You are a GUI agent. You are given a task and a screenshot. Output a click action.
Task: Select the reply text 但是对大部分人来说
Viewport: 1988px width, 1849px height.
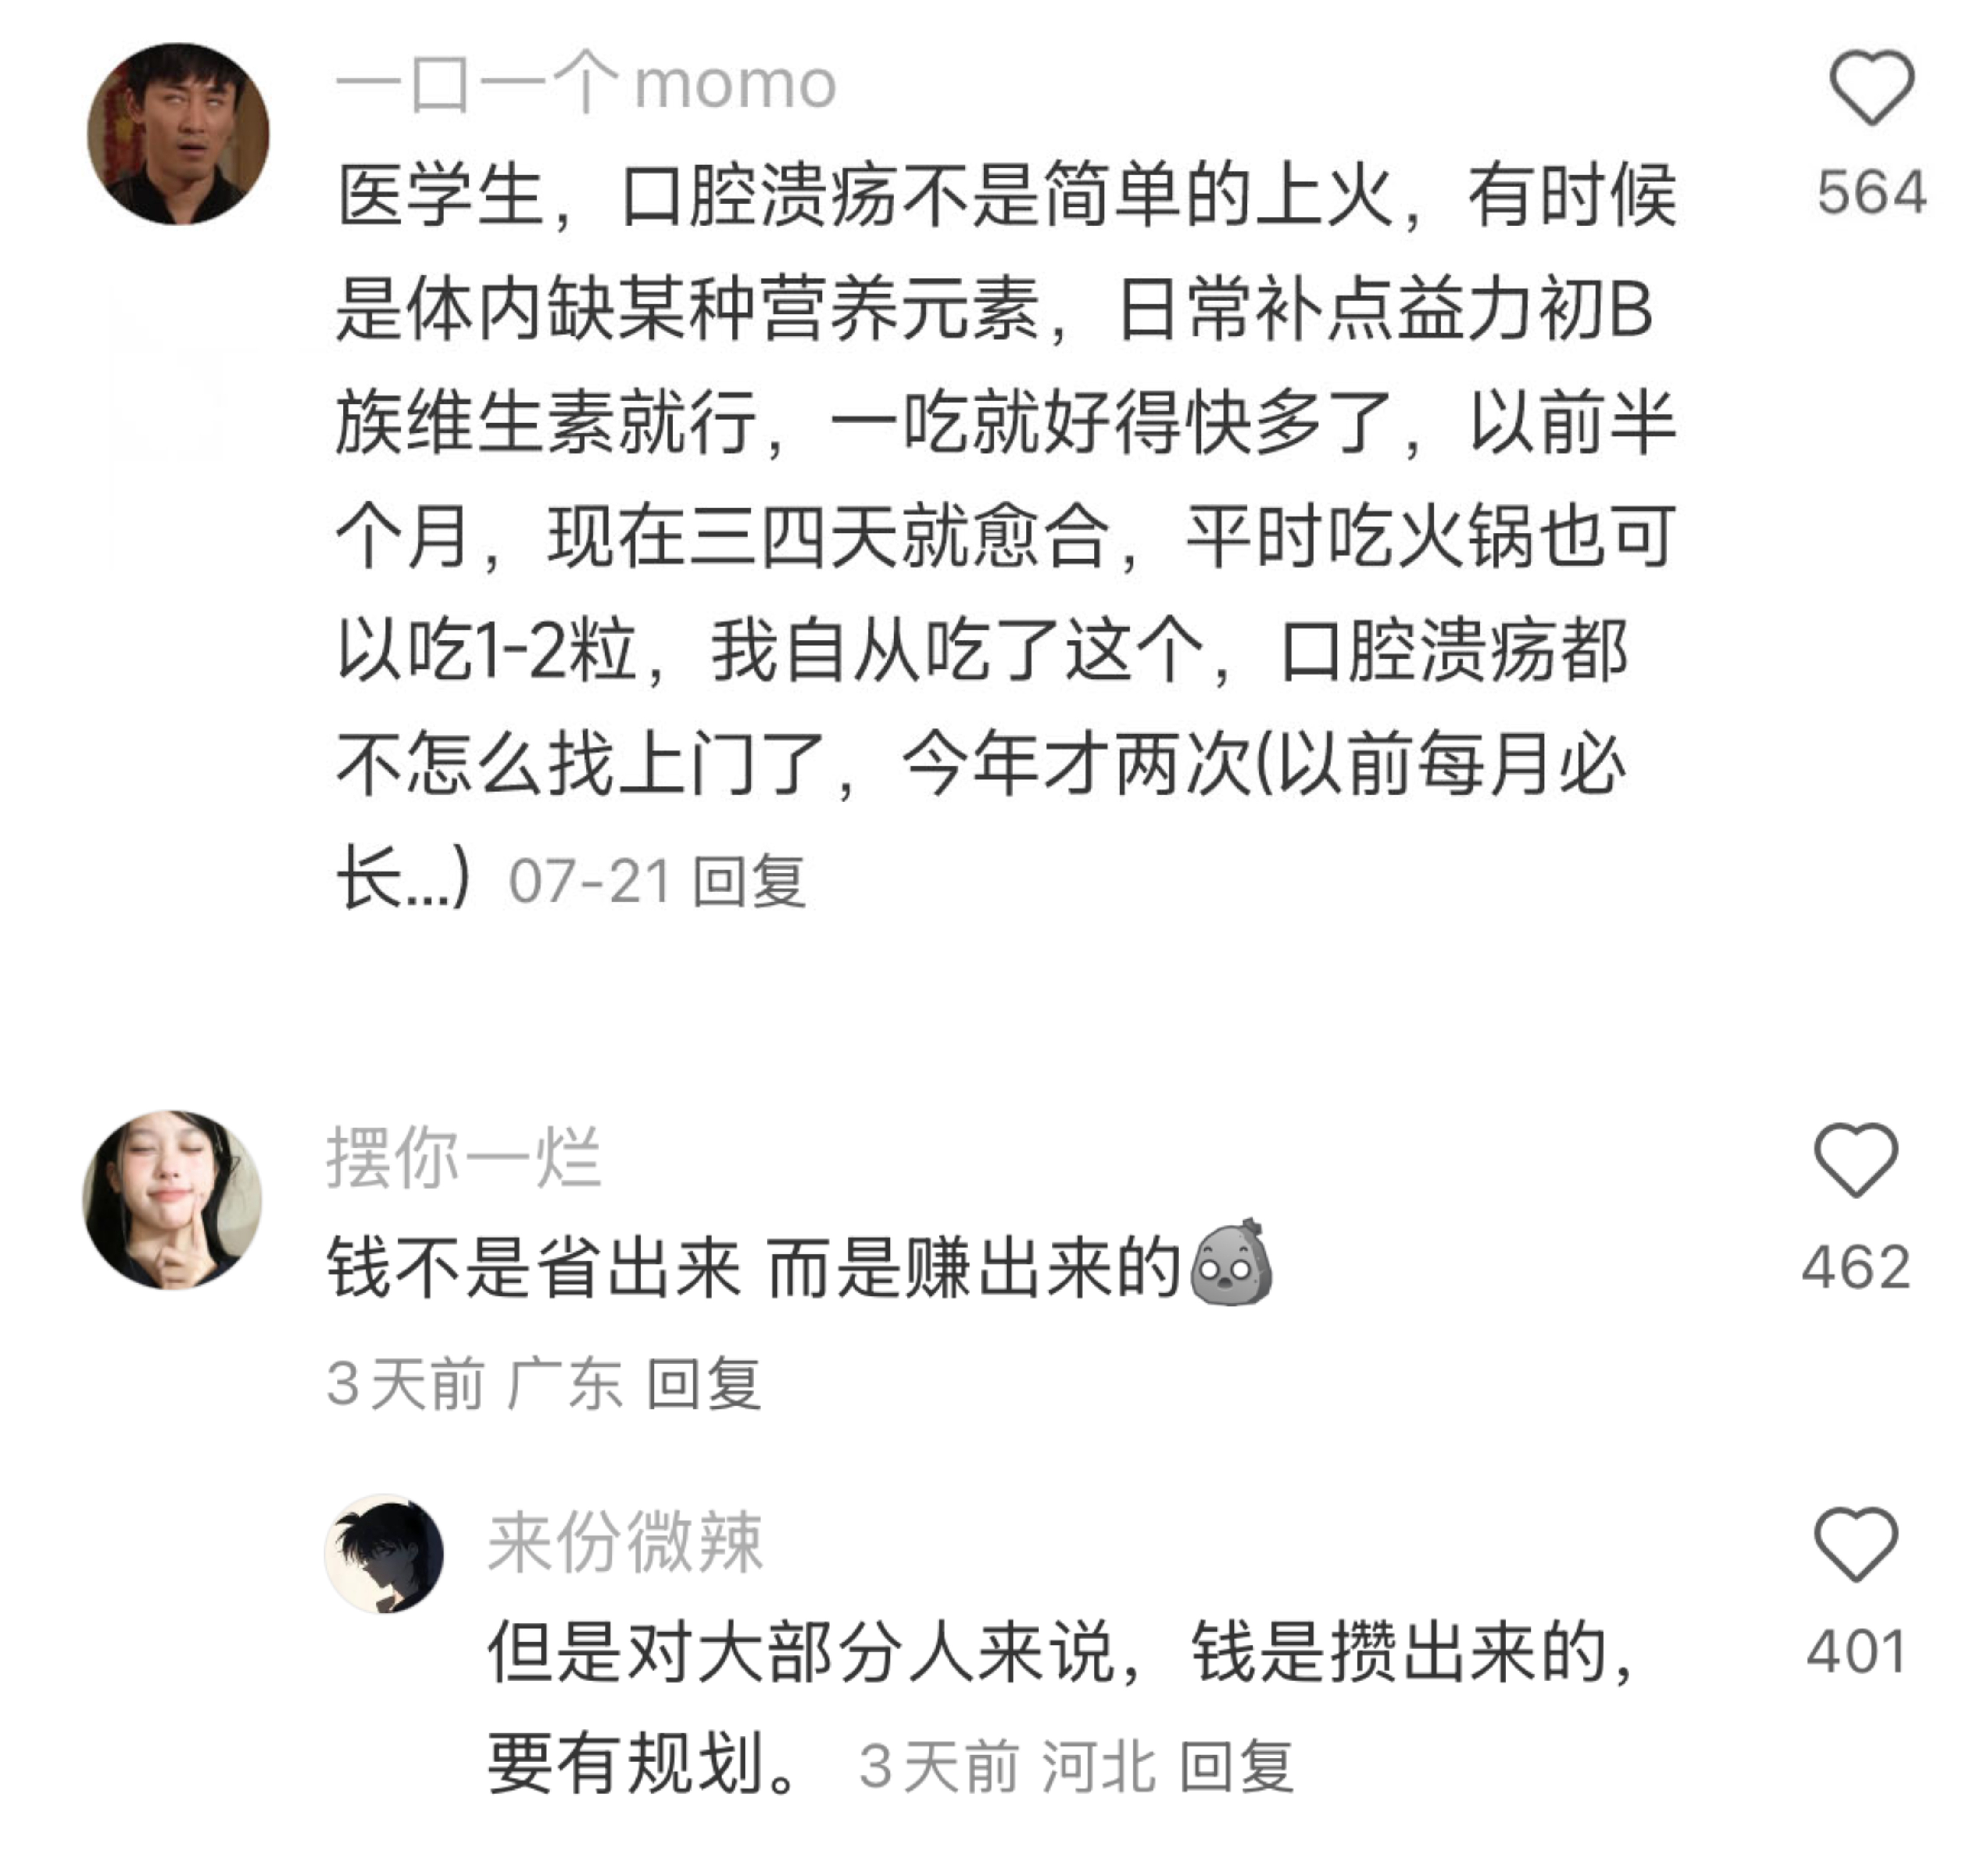[1063, 1709]
